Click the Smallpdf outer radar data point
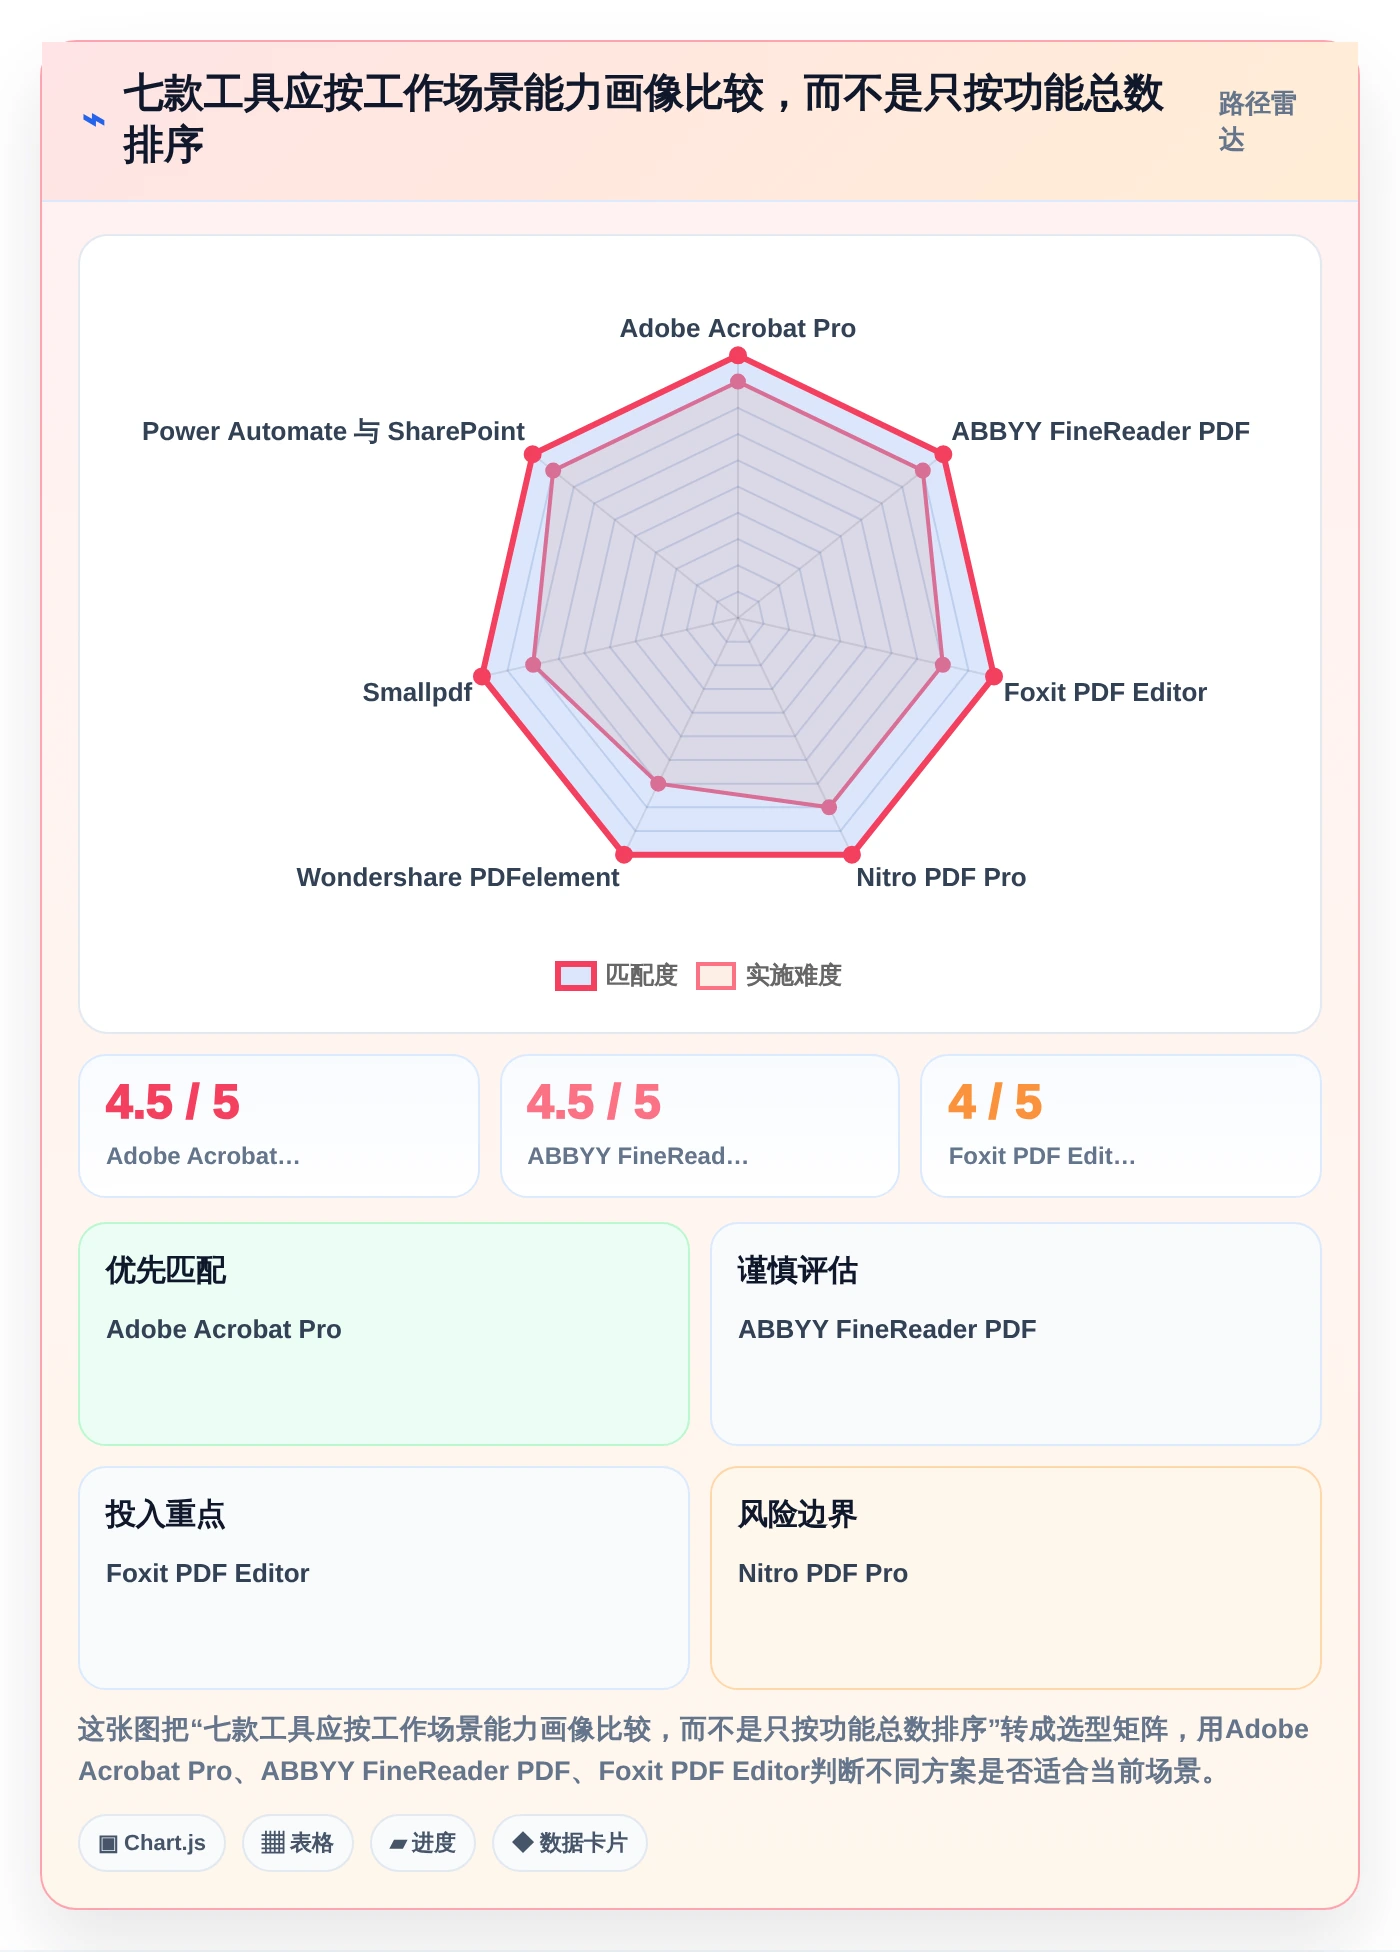This screenshot has width=1400, height=1952. pos(482,677)
